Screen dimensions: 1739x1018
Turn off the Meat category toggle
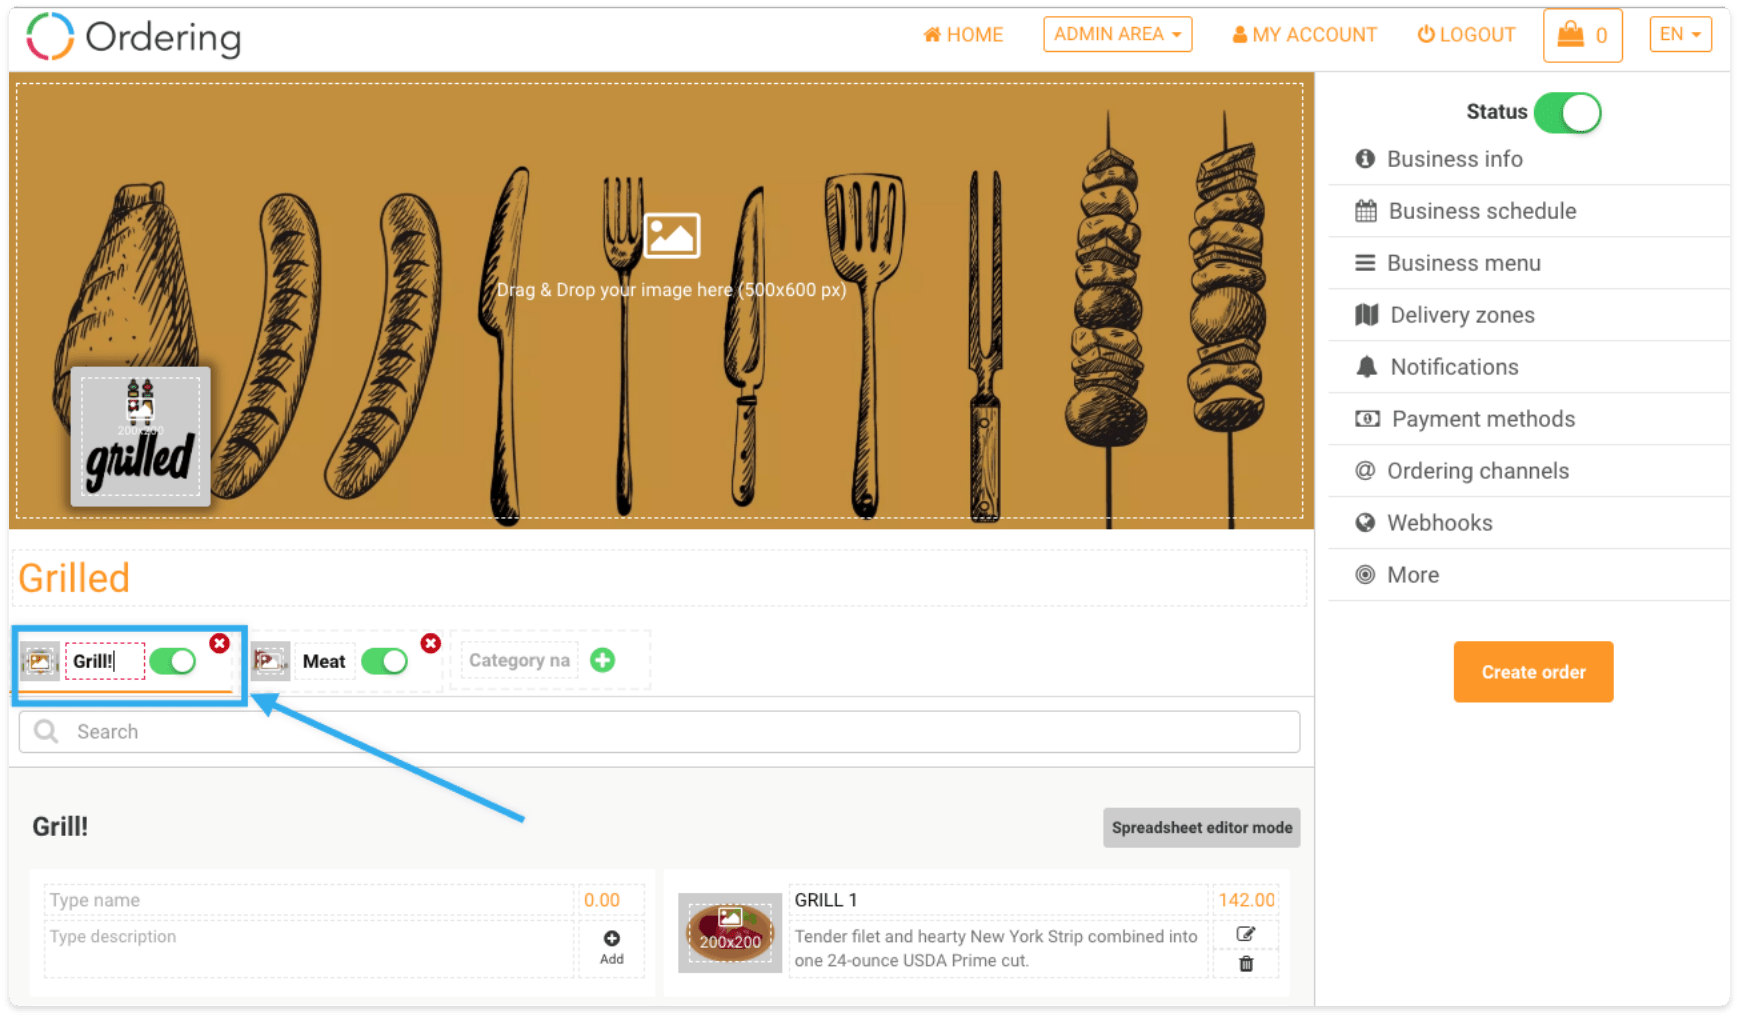pos(384,661)
